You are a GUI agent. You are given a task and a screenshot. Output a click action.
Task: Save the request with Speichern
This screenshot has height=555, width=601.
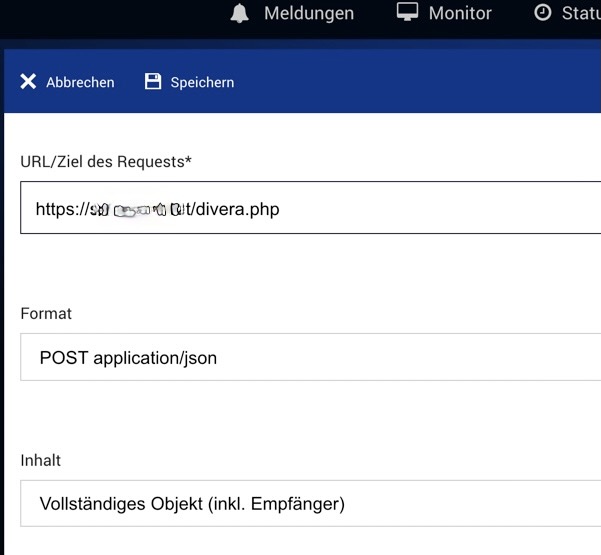coord(202,82)
